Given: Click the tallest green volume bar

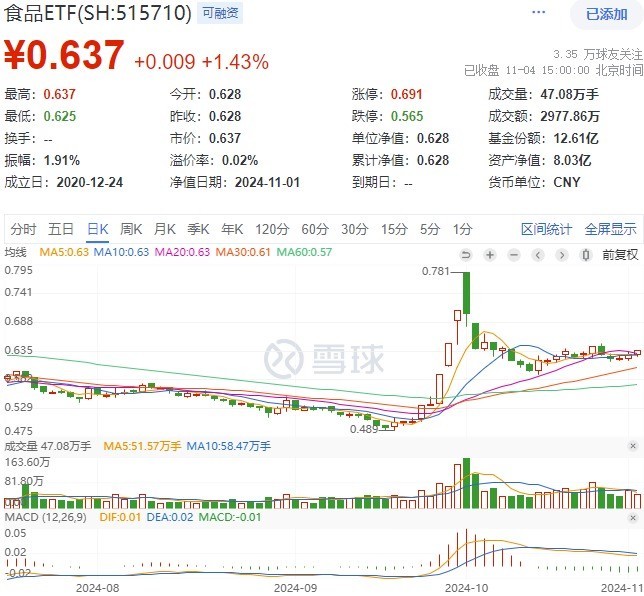Looking at the screenshot, I should click(466, 483).
